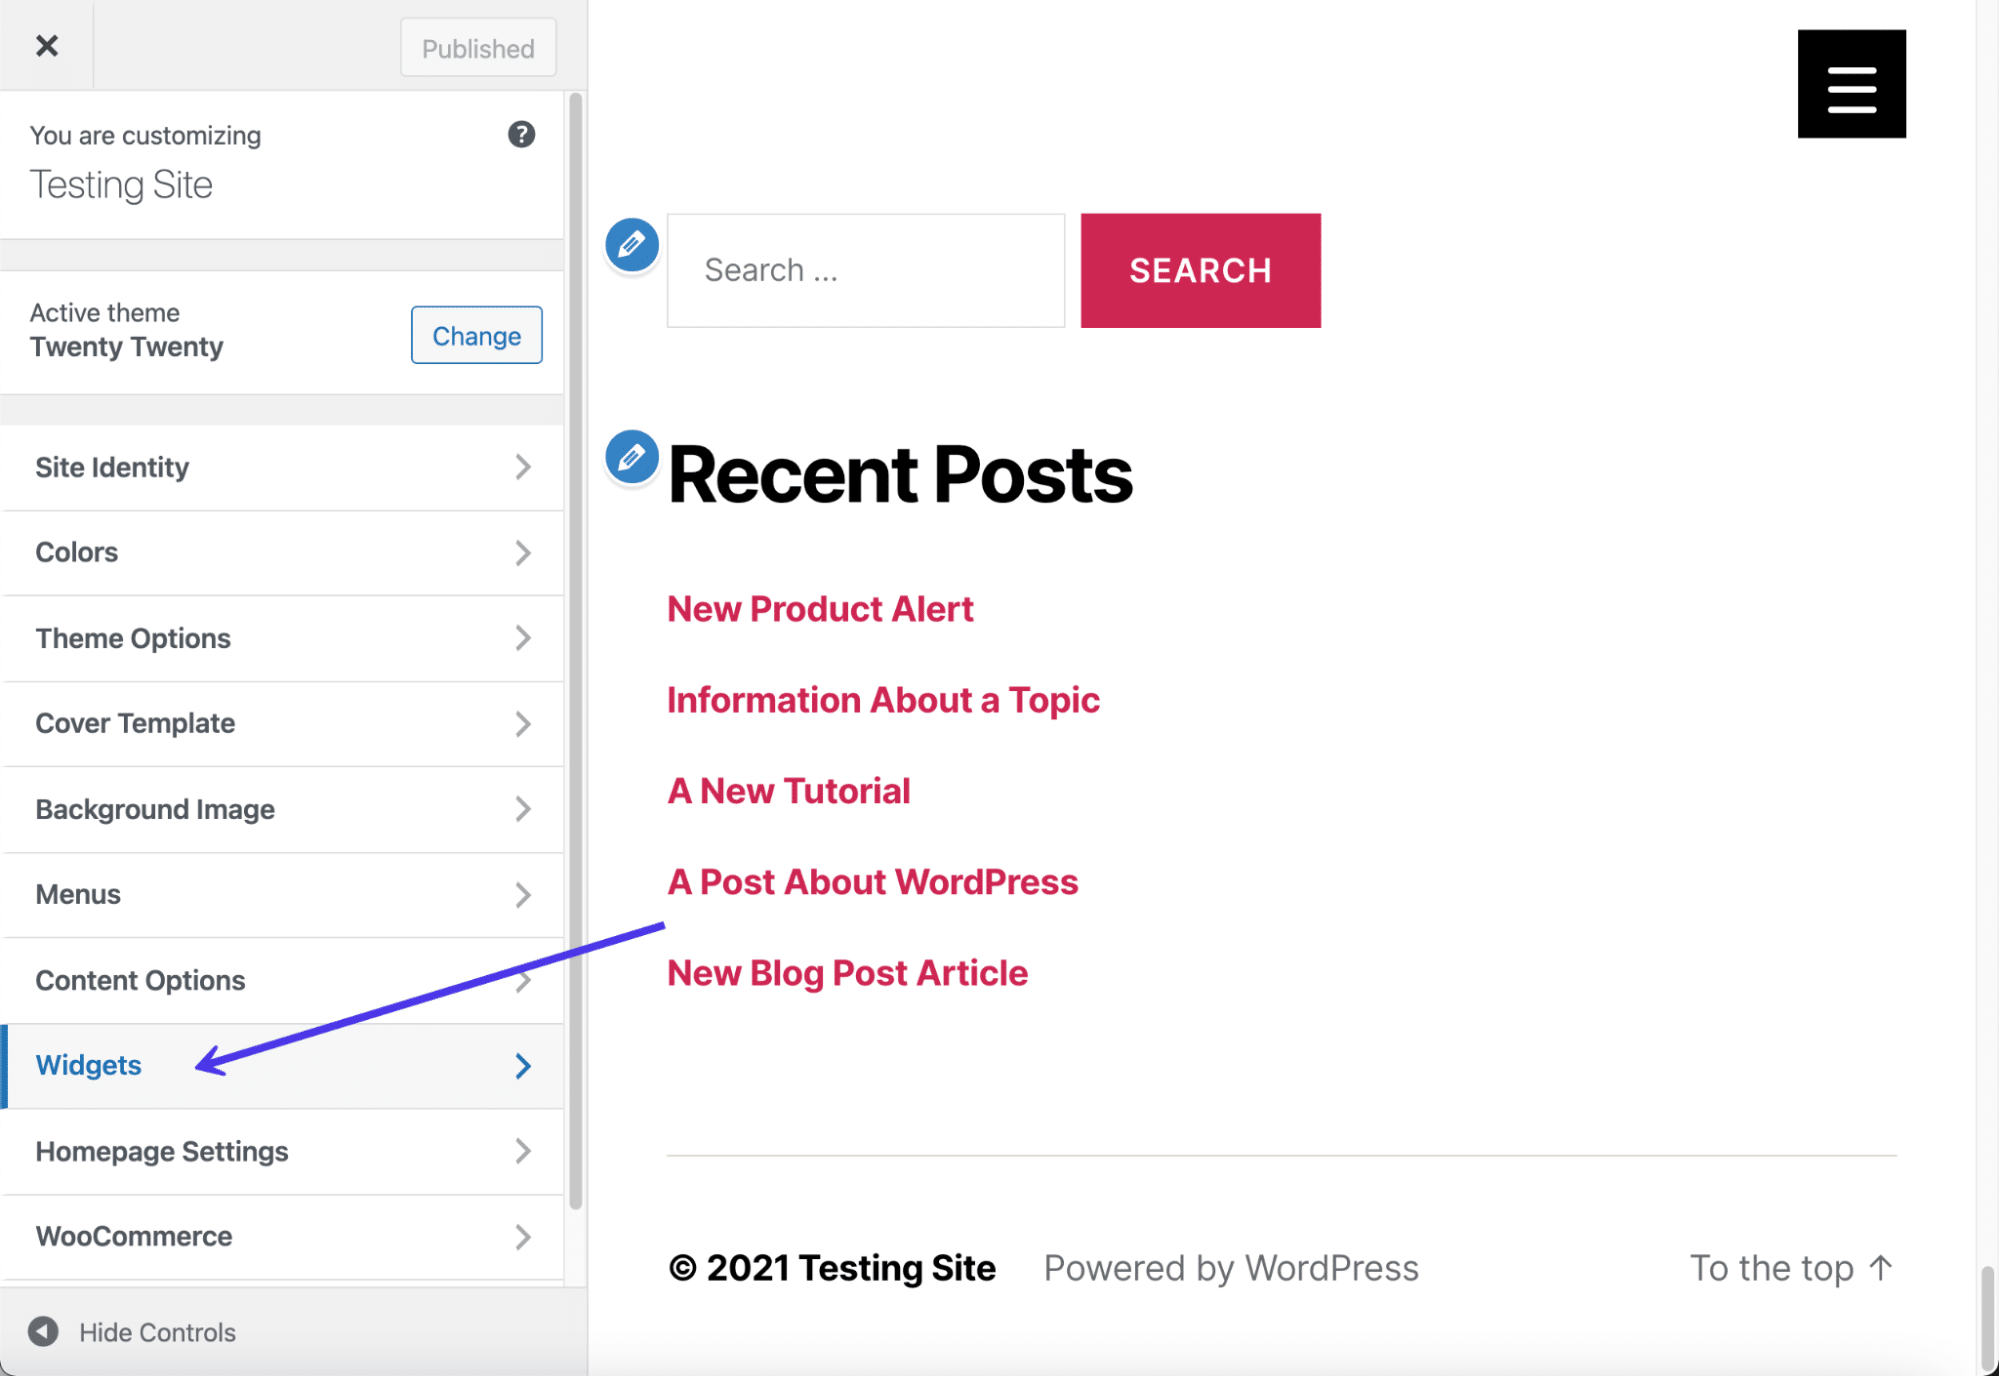Screen dimensions: 1999x1377
Task: Click the Widgets menu item
Action: [x=88, y=1064]
